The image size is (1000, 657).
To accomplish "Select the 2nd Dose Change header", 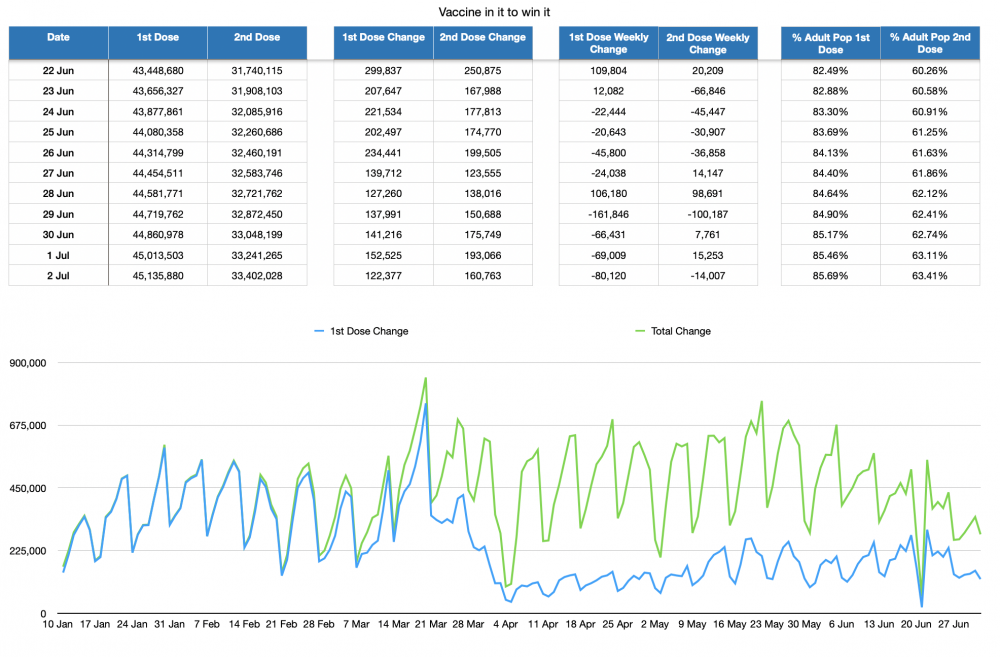I will [x=483, y=43].
